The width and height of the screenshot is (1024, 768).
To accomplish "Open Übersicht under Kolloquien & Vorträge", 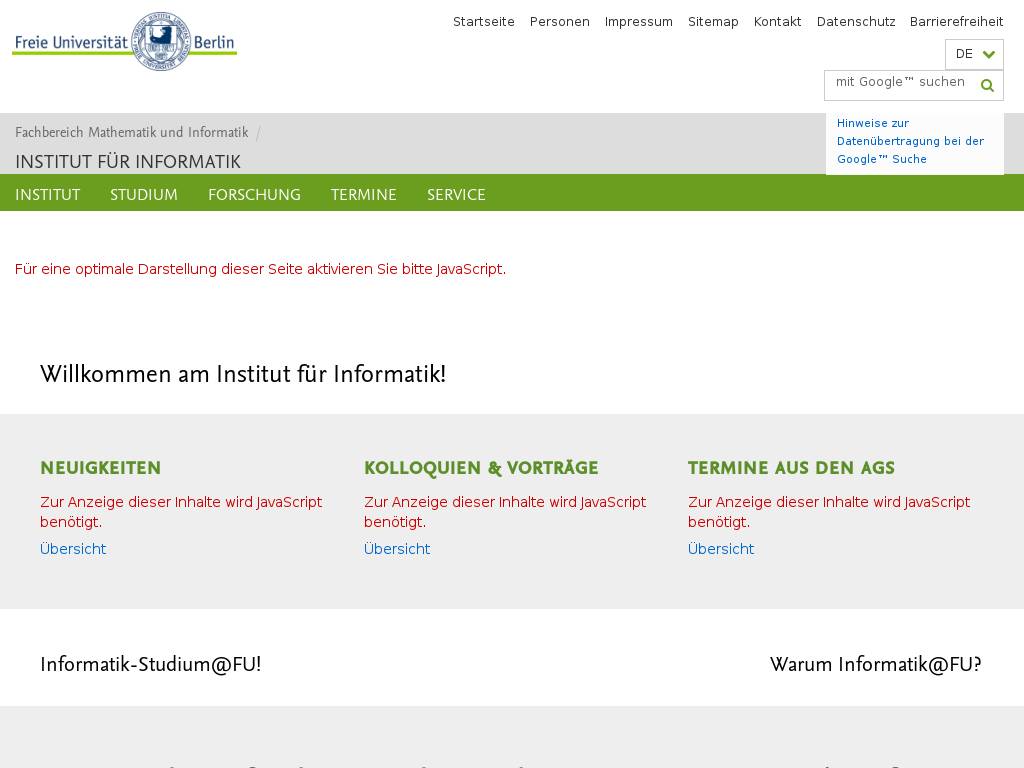I will pos(397,549).
